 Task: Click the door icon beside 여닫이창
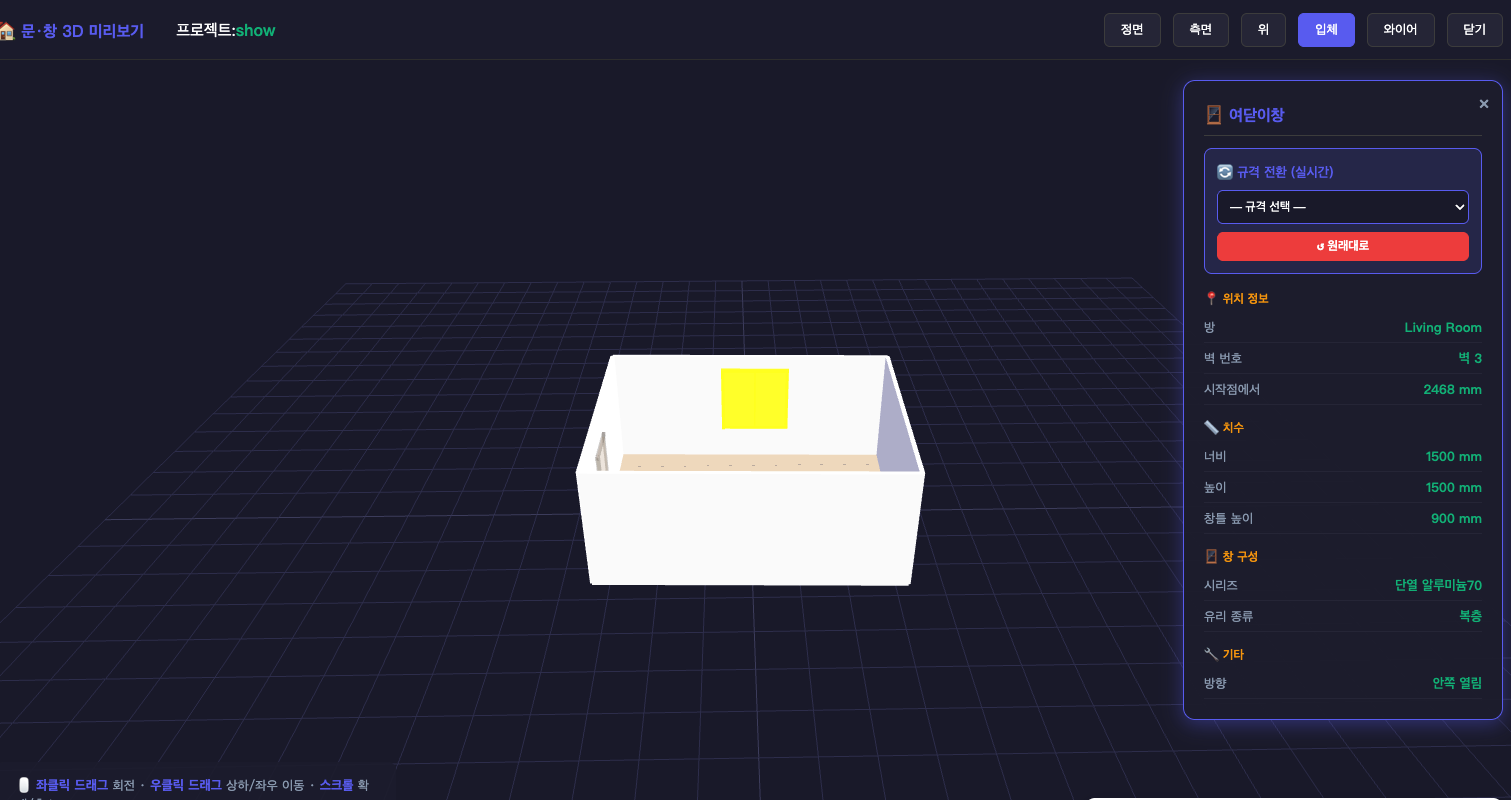1214,115
